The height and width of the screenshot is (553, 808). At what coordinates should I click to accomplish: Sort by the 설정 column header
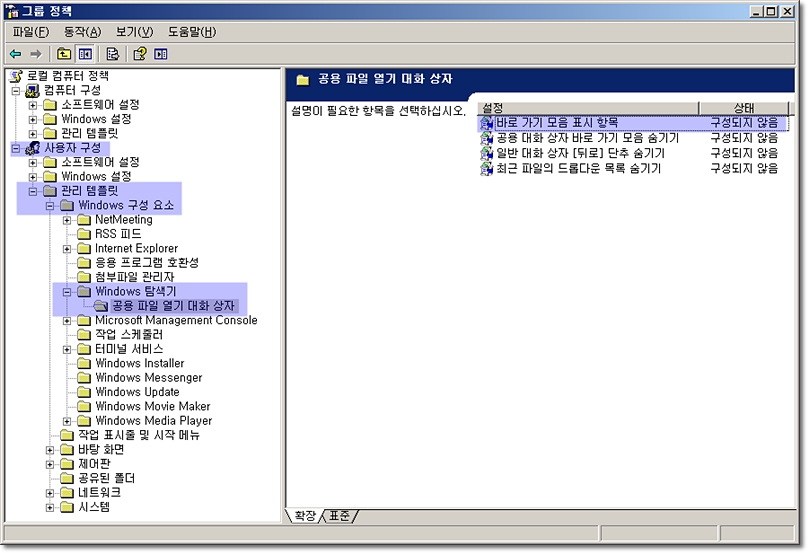tap(588, 108)
